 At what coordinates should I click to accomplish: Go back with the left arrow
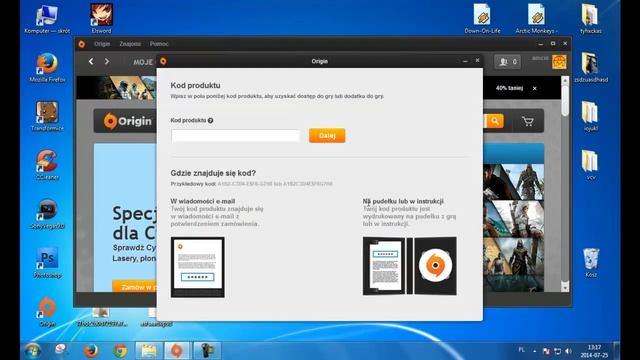click(91, 61)
